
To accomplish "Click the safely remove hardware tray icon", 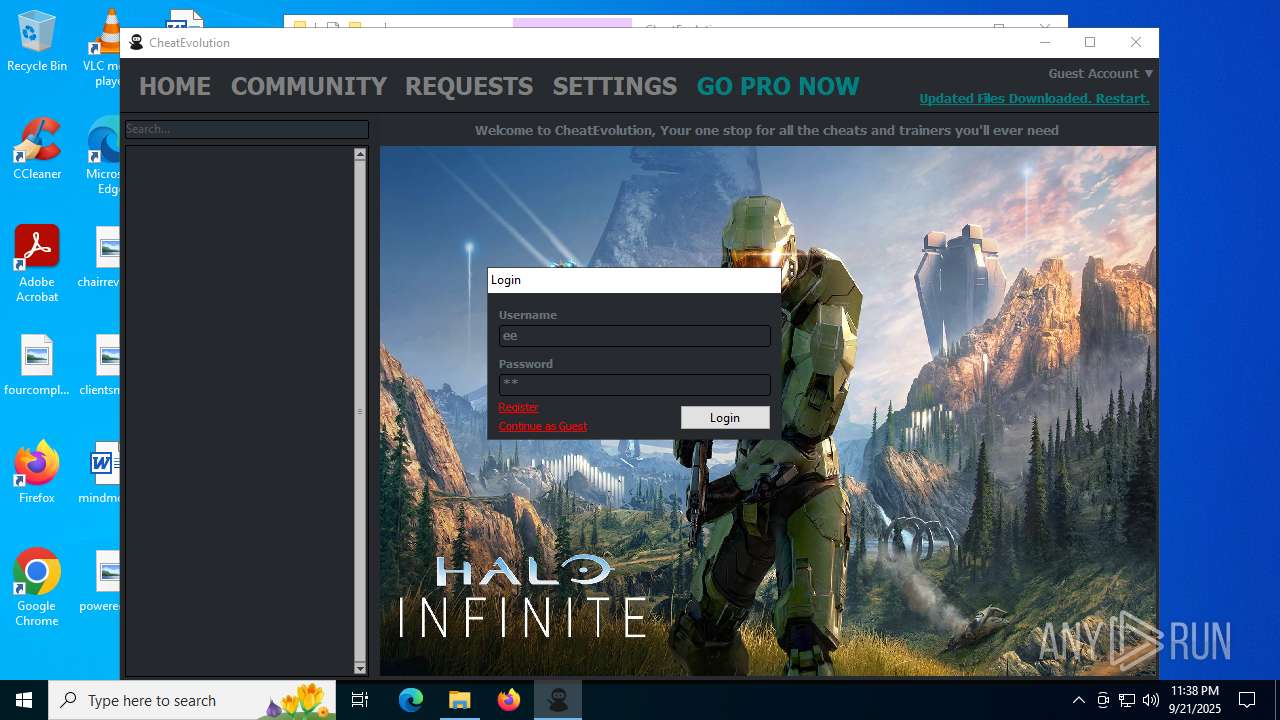I will tap(1103, 700).
